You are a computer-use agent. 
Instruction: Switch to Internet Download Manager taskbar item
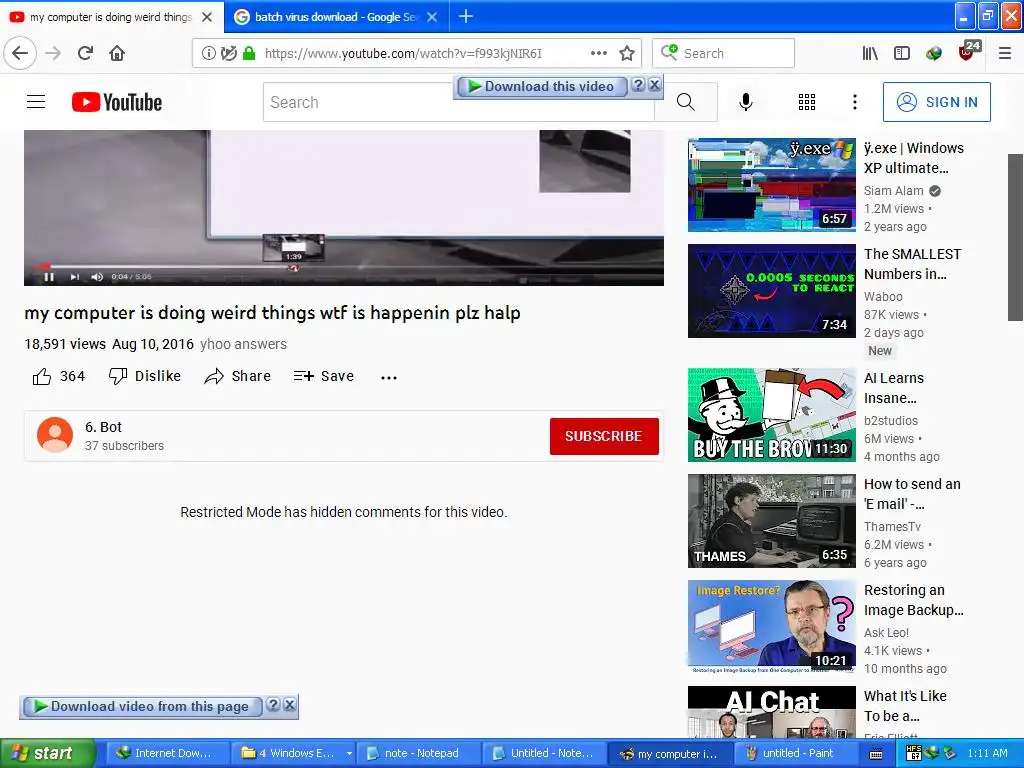point(168,753)
